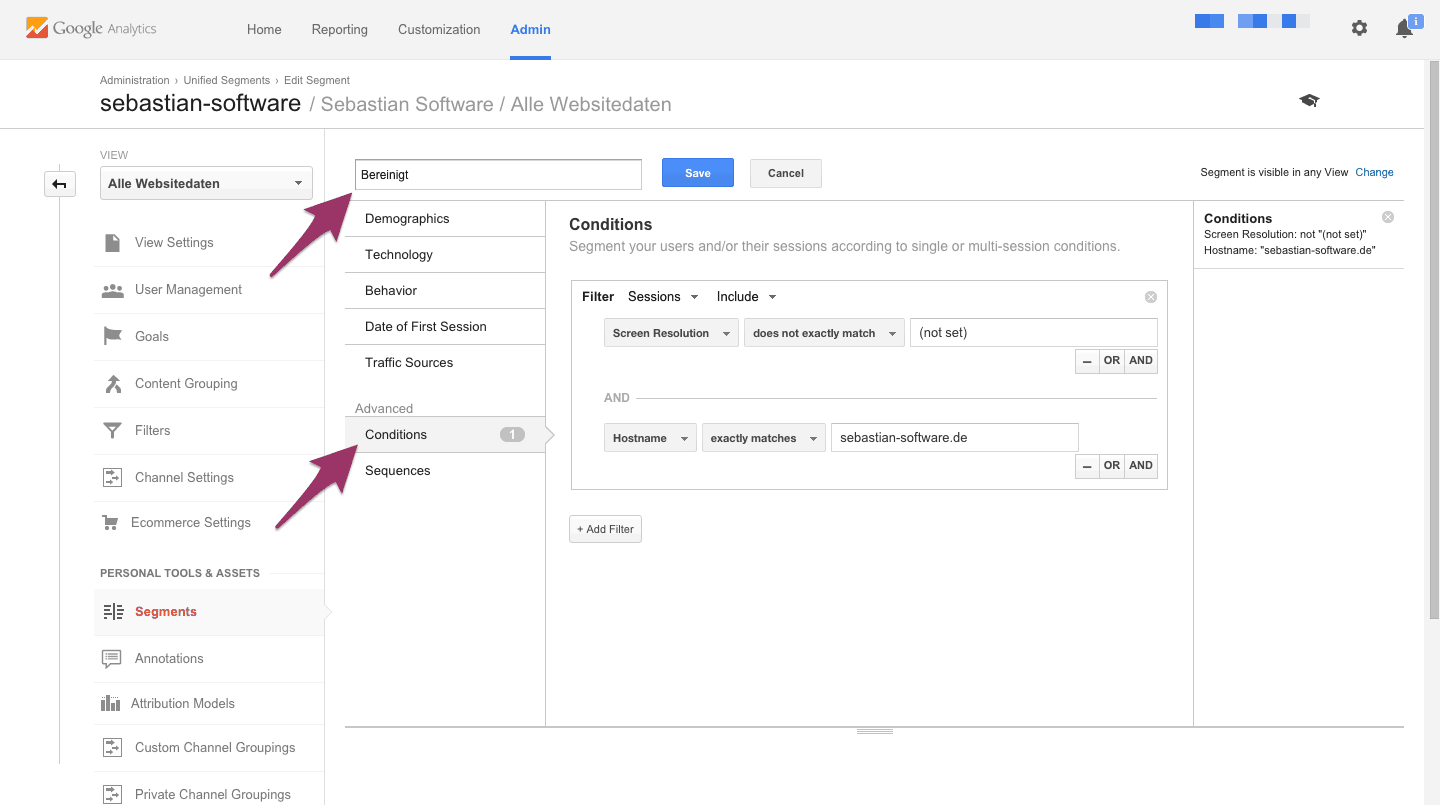Open the settings gear icon
The image size is (1440, 805).
pos(1359,28)
